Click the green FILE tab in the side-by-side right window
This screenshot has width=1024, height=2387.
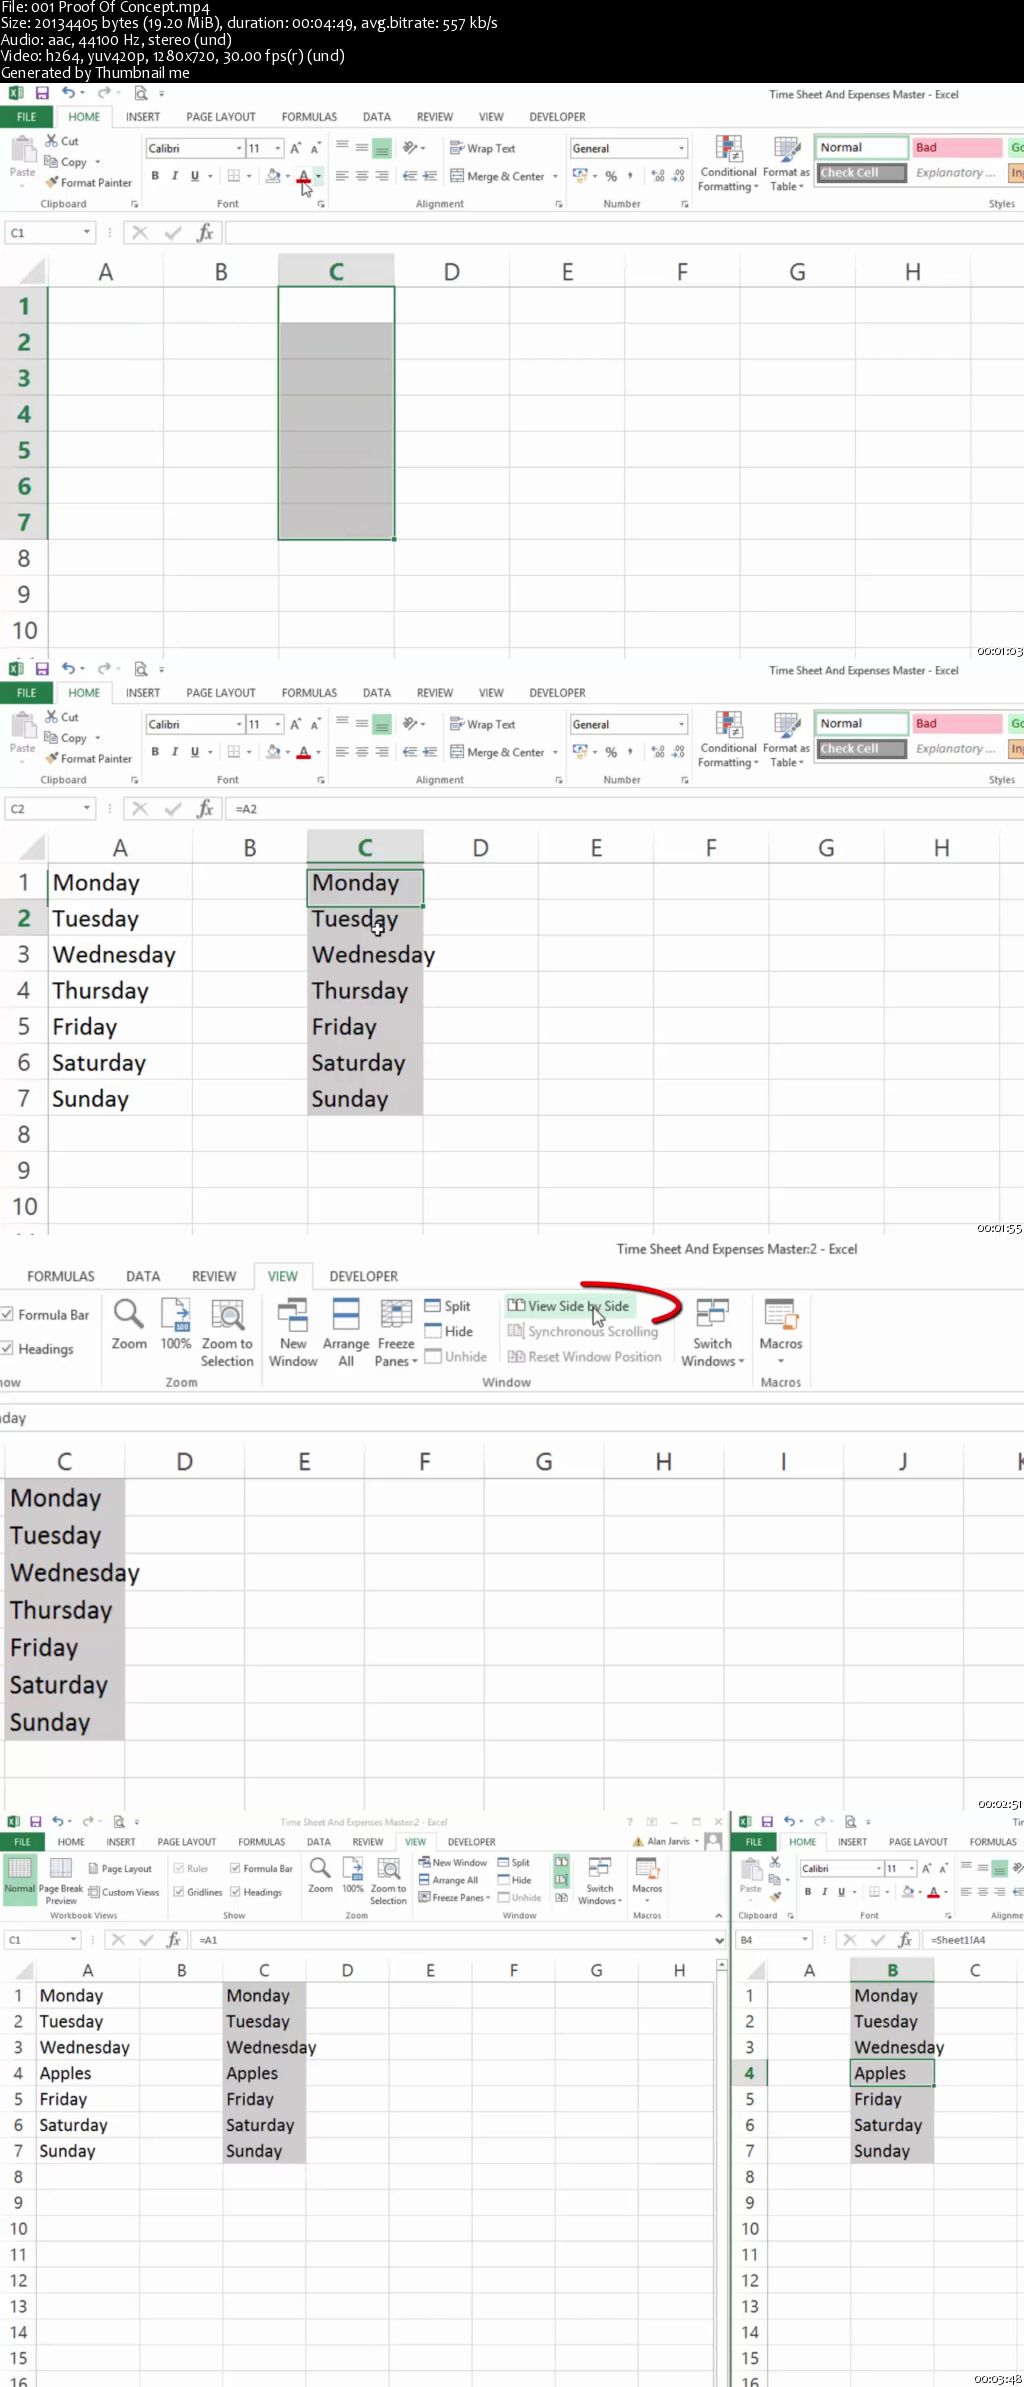click(754, 1841)
